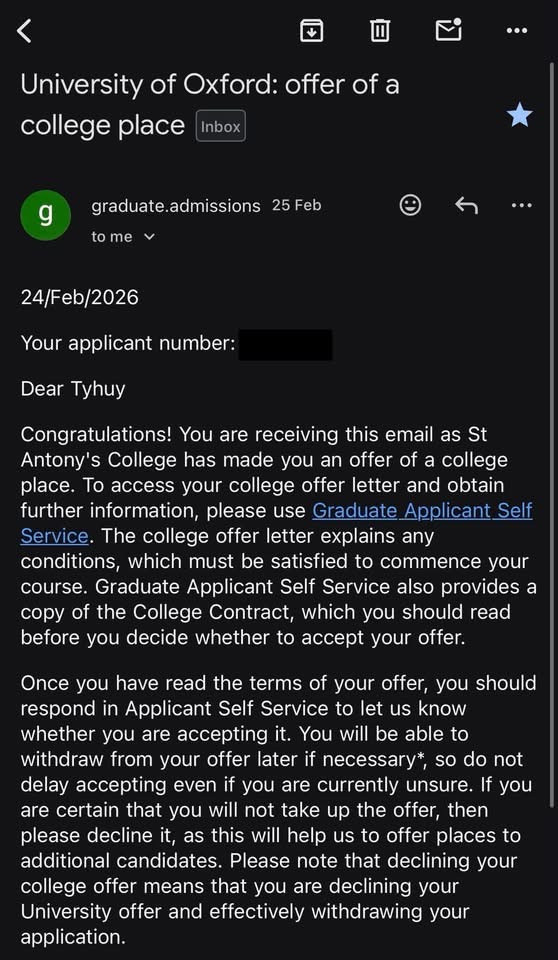The image size is (558, 960).
Task: Tap the blacked-out applicant number box
Action: click(285, 344)
